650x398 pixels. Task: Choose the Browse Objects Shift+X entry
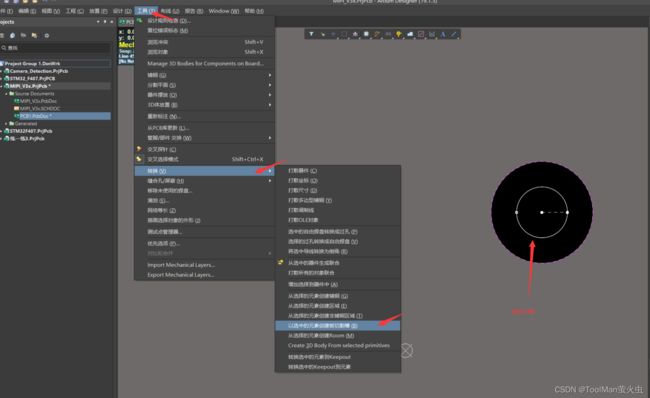click(x=205, y=52)
